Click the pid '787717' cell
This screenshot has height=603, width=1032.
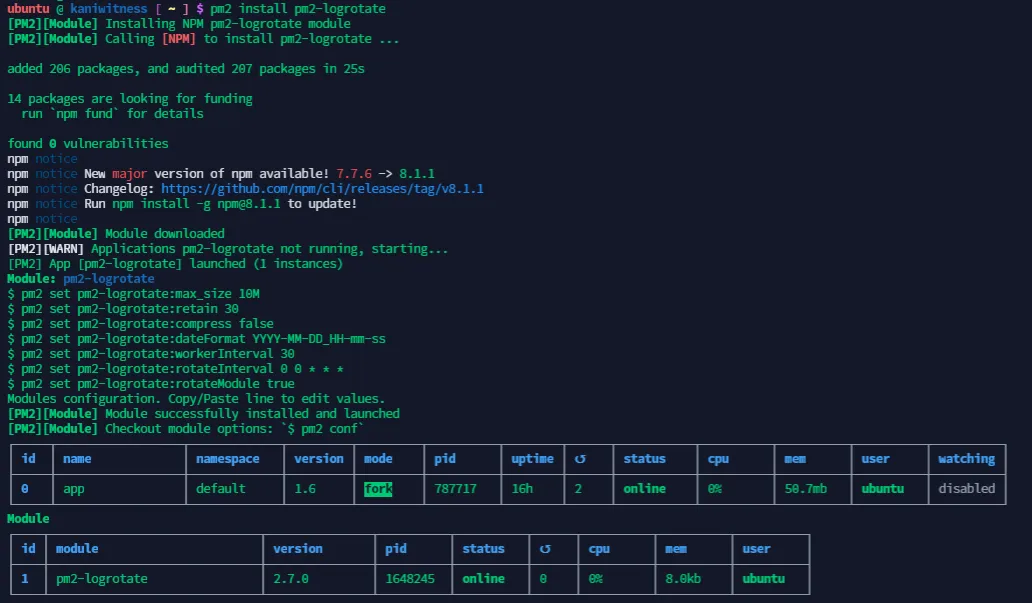click(455, 489)
